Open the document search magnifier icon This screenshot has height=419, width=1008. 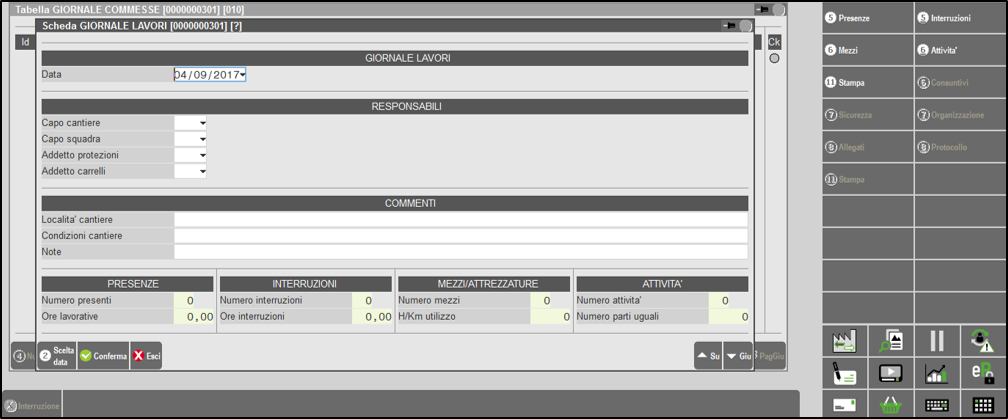[x=891, y=341]
